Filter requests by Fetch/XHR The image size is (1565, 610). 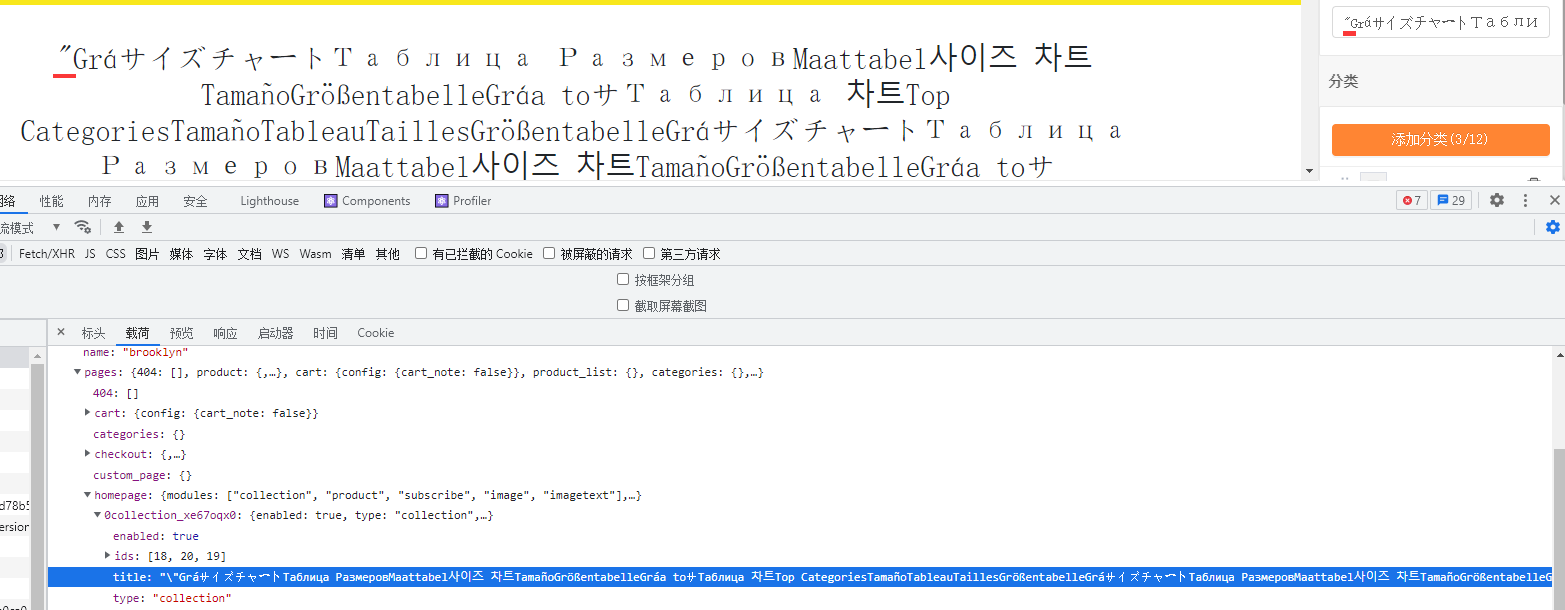47,254
